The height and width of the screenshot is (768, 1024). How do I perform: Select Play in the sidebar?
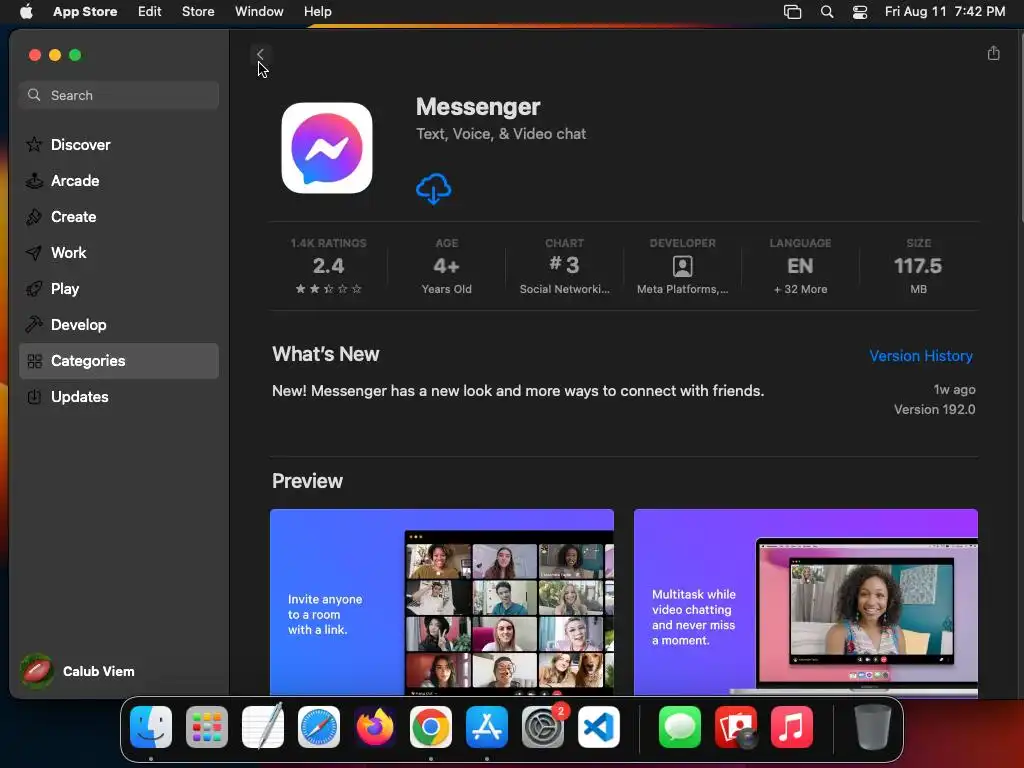coord(119,288)
